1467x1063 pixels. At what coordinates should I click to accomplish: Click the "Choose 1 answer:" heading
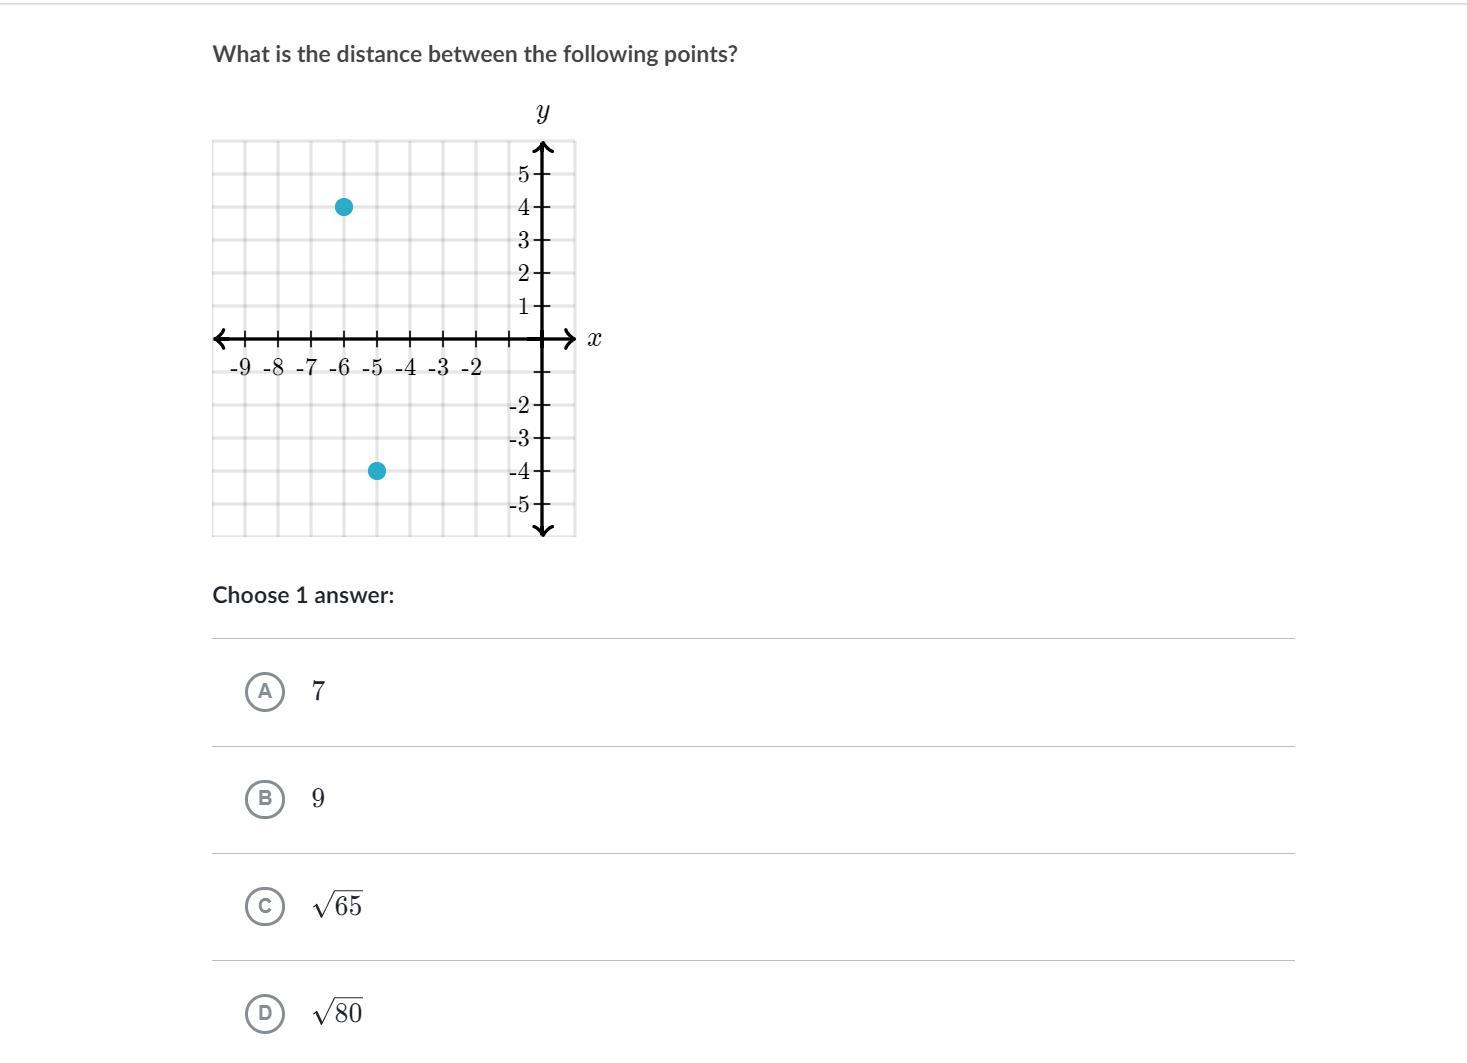tap(303, 595)
